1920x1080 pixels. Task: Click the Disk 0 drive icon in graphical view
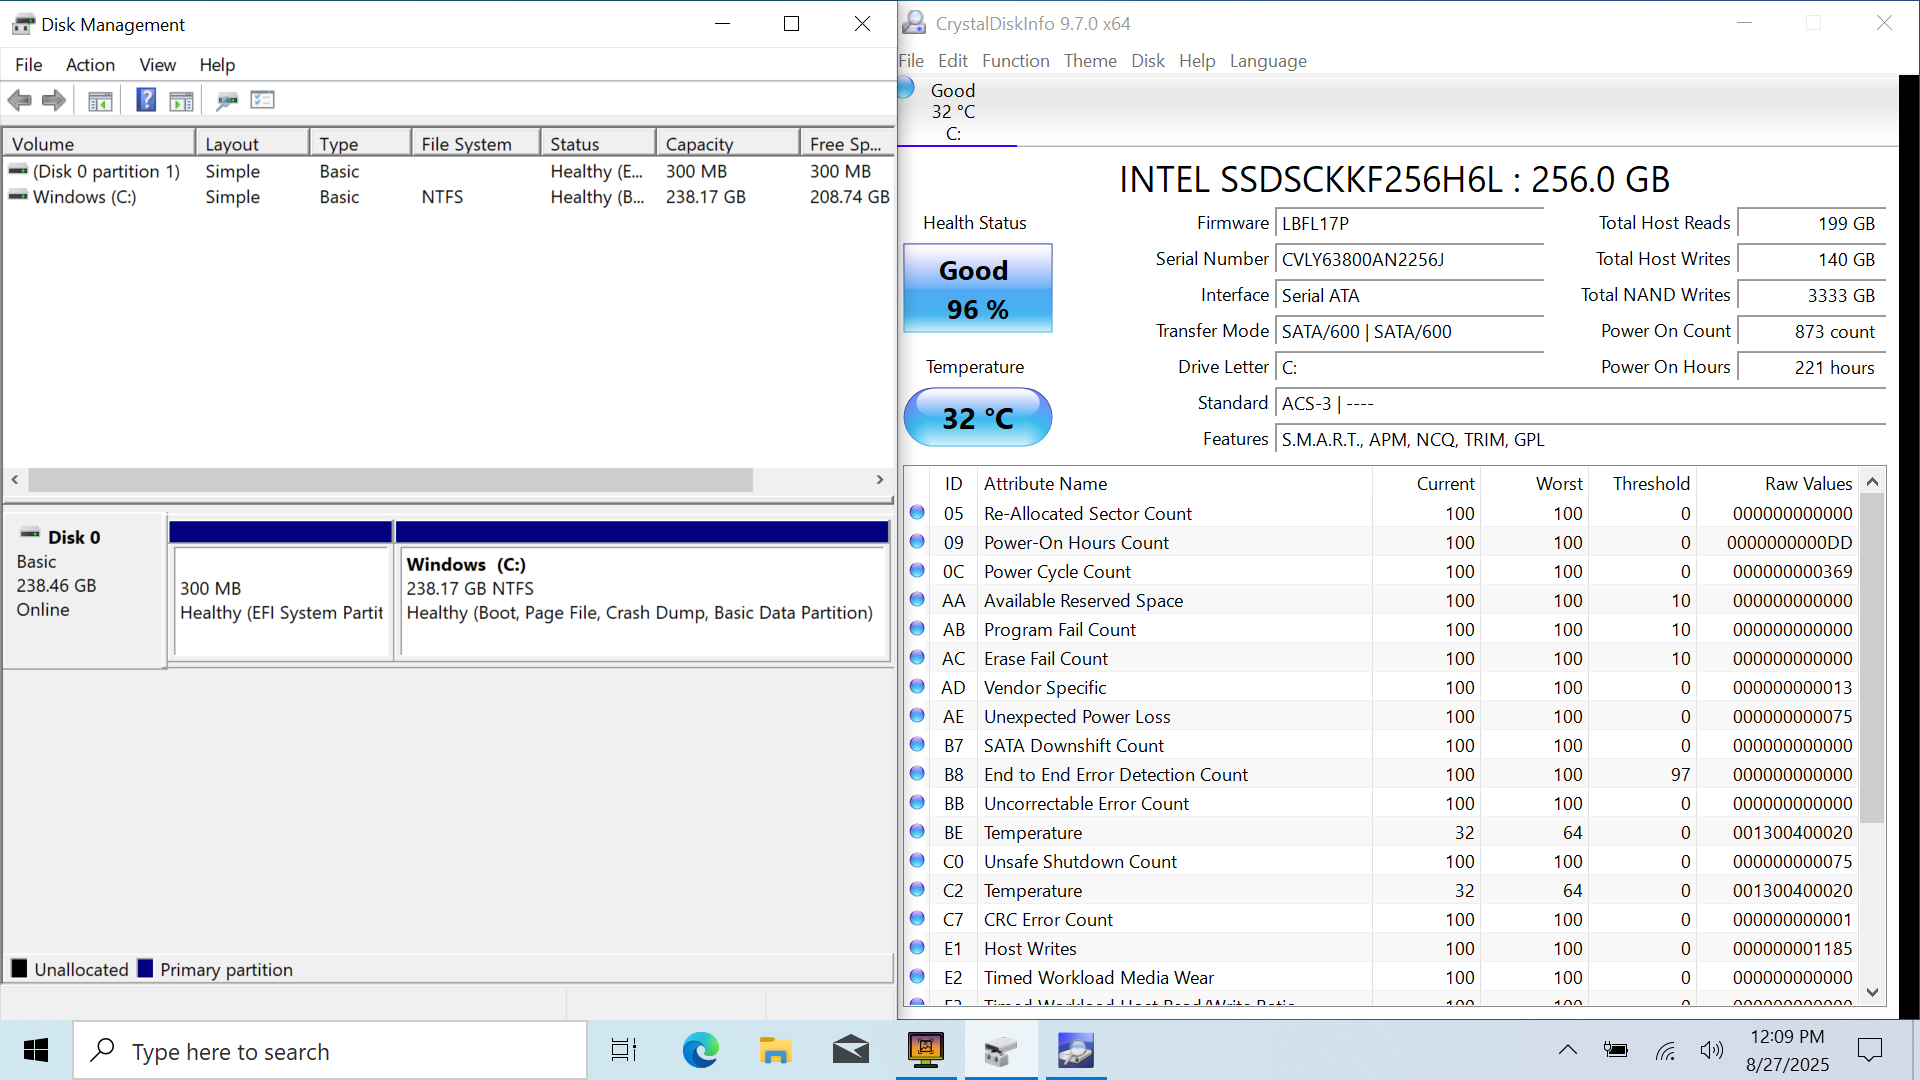point(30,534)
